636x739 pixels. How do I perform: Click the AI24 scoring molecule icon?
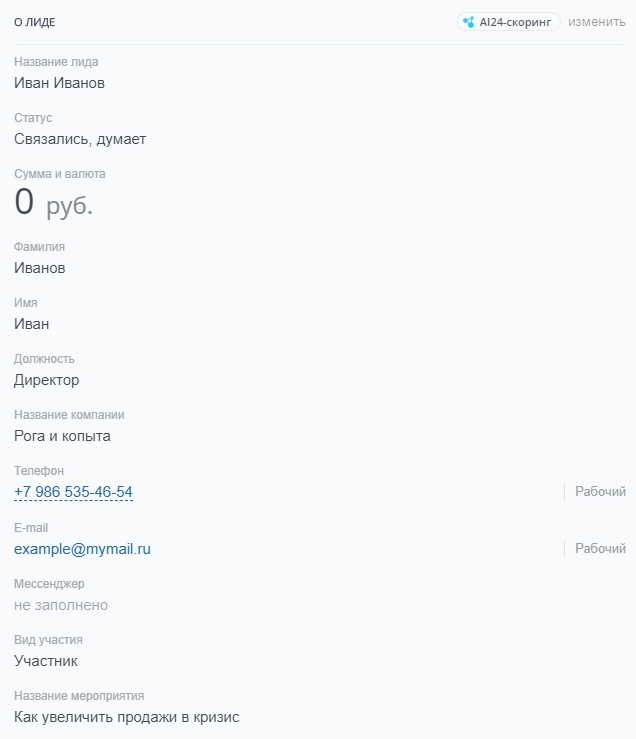coord(468,22)
